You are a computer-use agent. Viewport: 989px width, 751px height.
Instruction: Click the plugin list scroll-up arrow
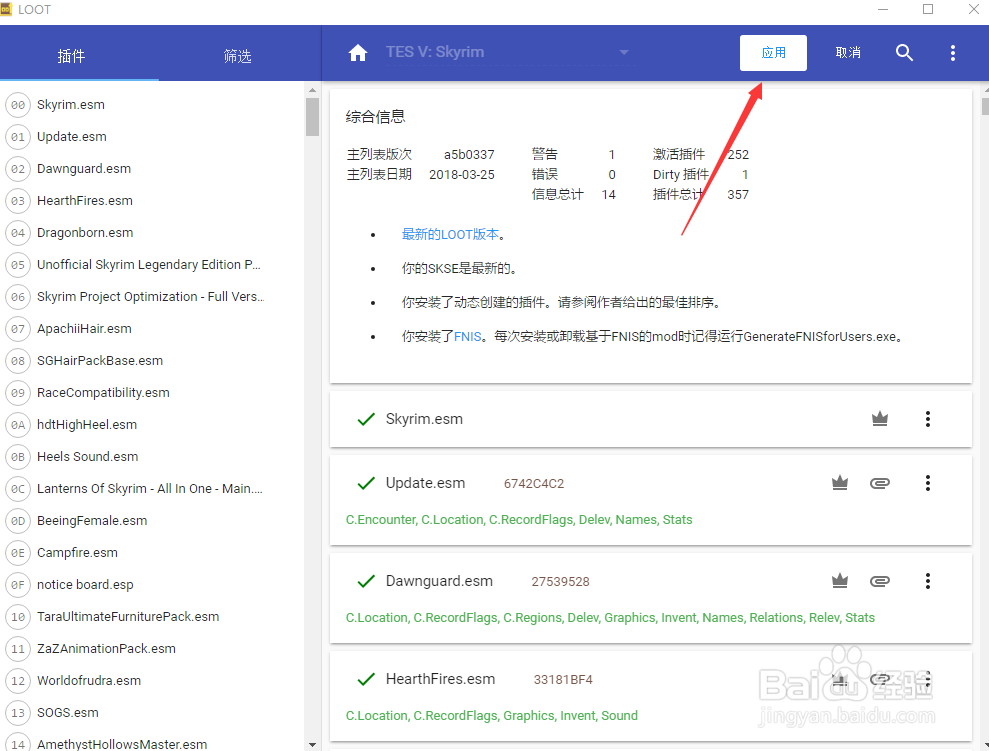point(312,90)
